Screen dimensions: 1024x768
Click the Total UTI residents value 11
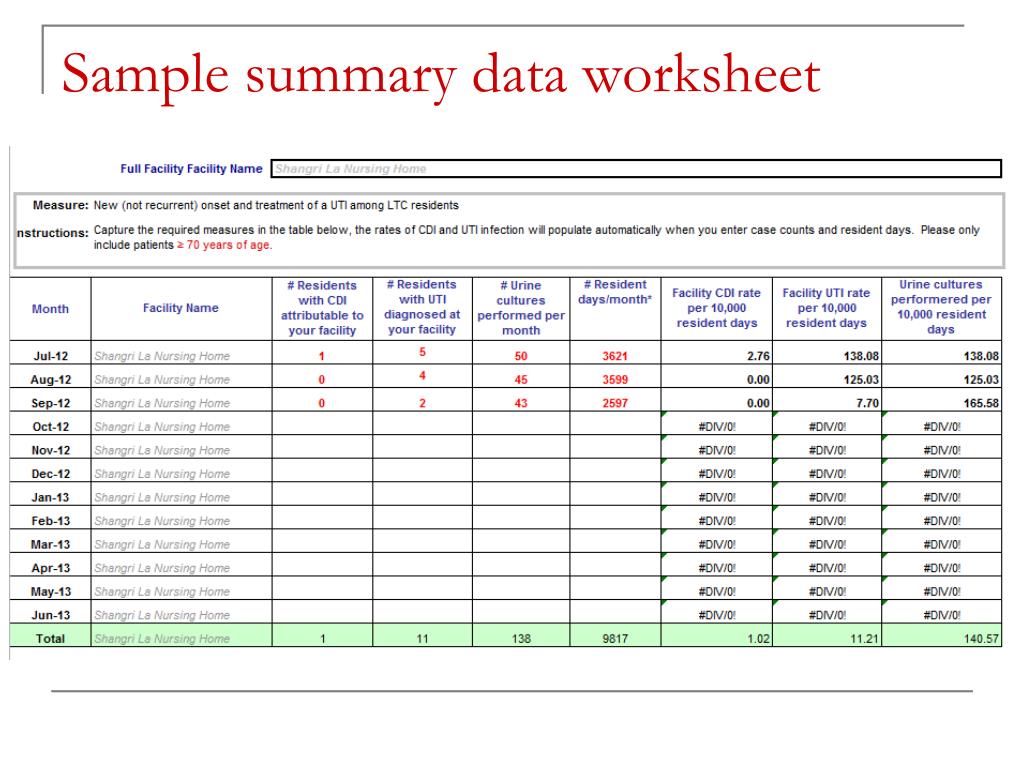point(422,638)
